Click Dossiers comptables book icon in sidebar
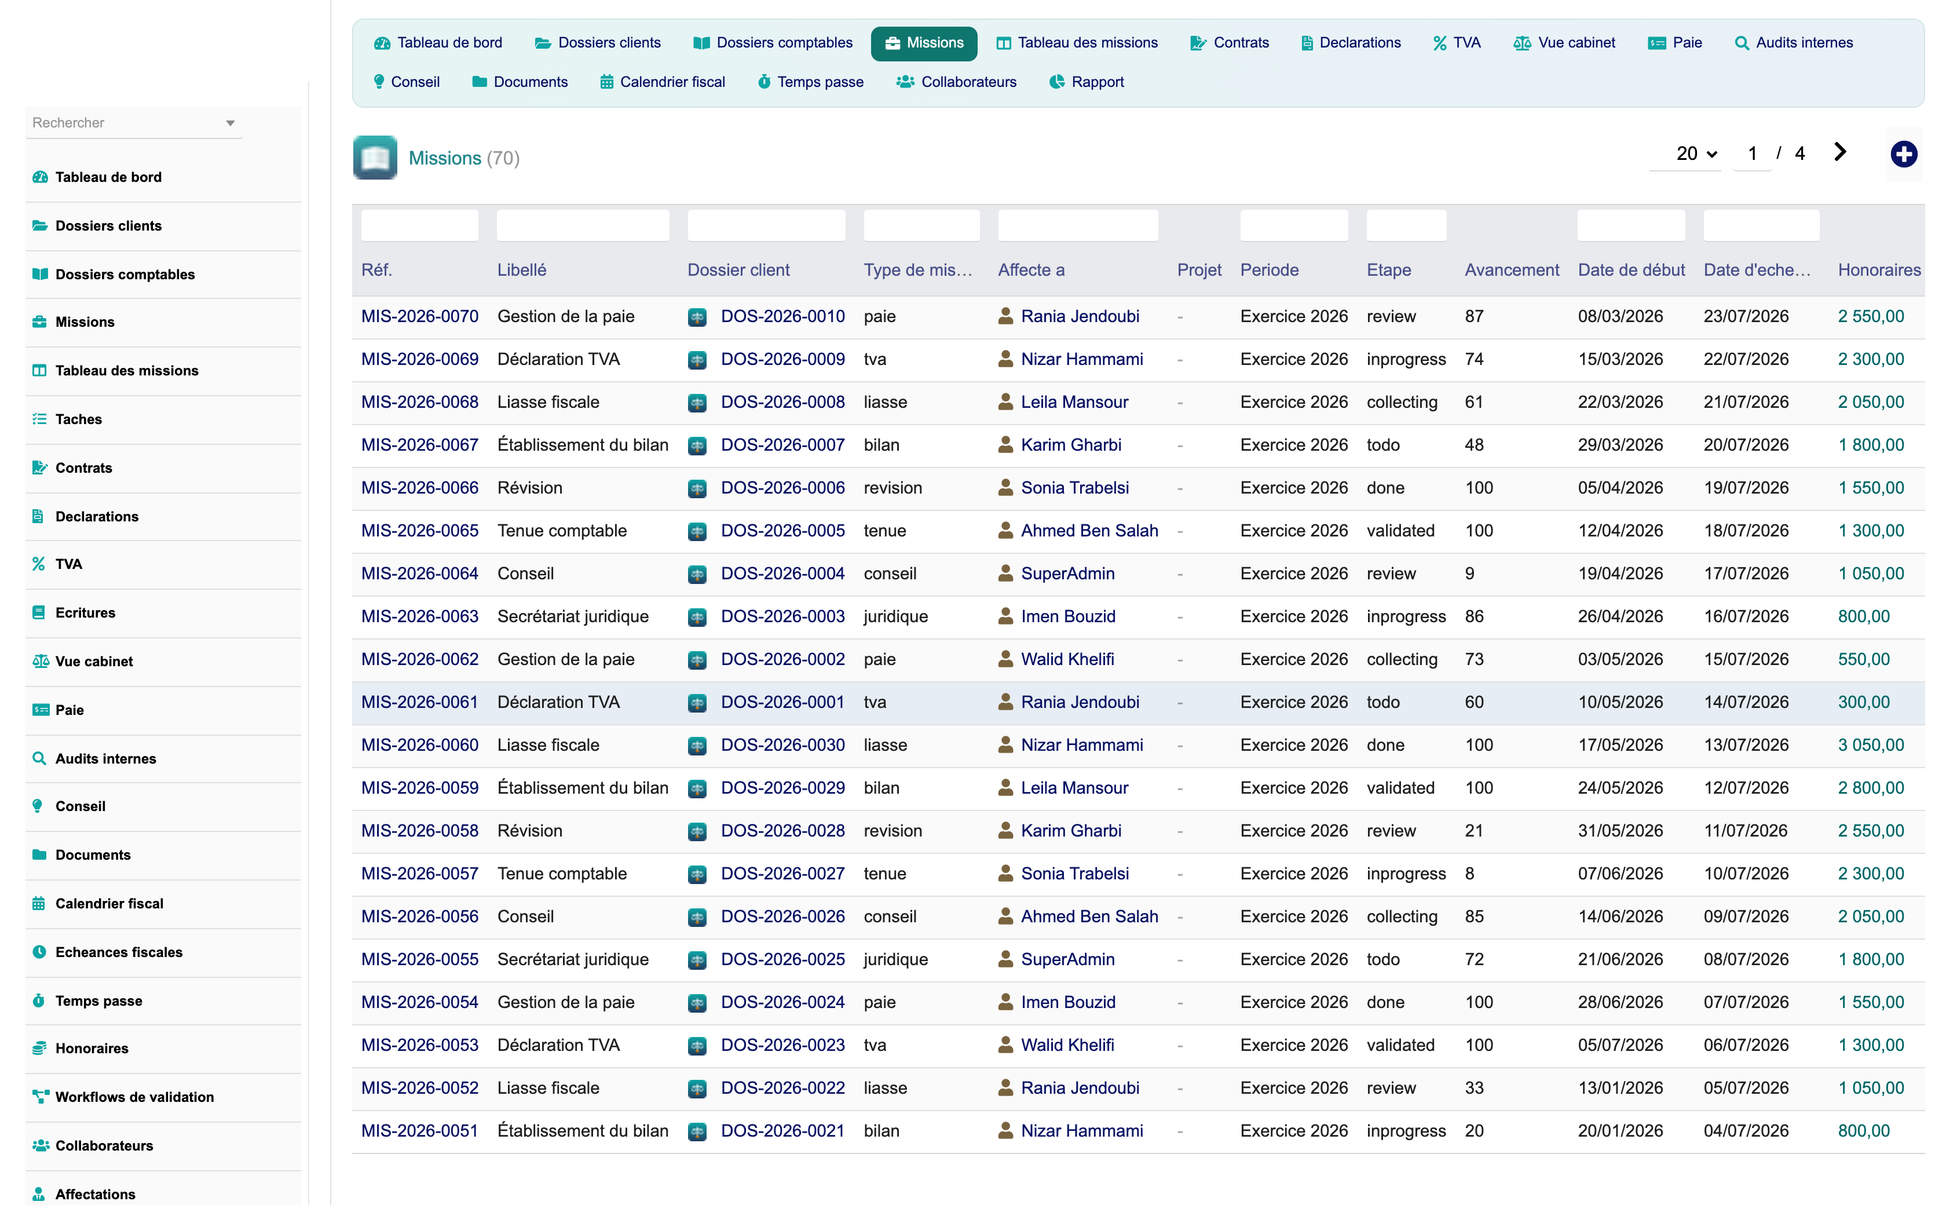 click(x=40, y=274)
